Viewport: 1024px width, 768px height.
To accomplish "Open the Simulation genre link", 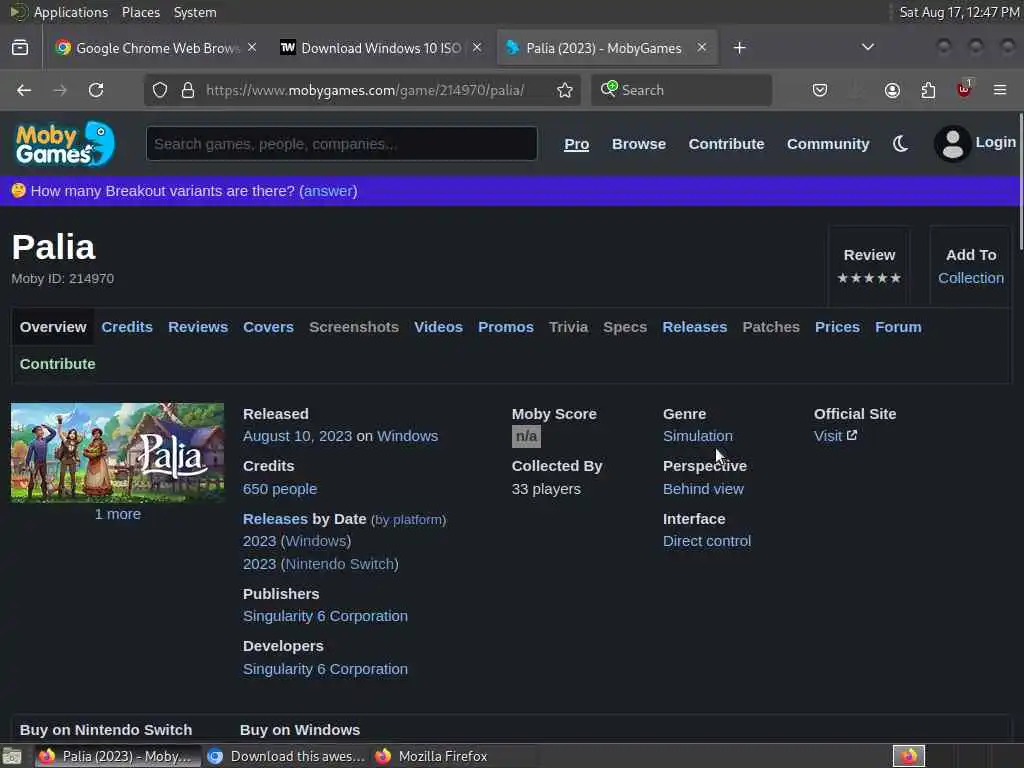I will coord(697,436).
